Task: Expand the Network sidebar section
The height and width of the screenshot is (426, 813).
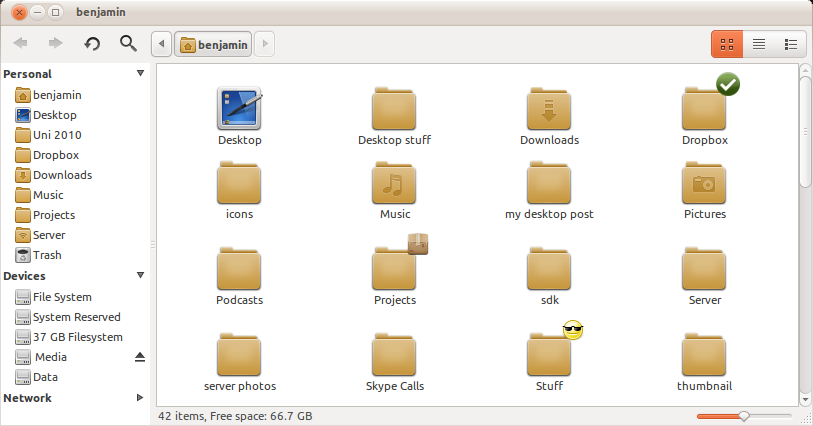Action: click(x=140, y=398)
